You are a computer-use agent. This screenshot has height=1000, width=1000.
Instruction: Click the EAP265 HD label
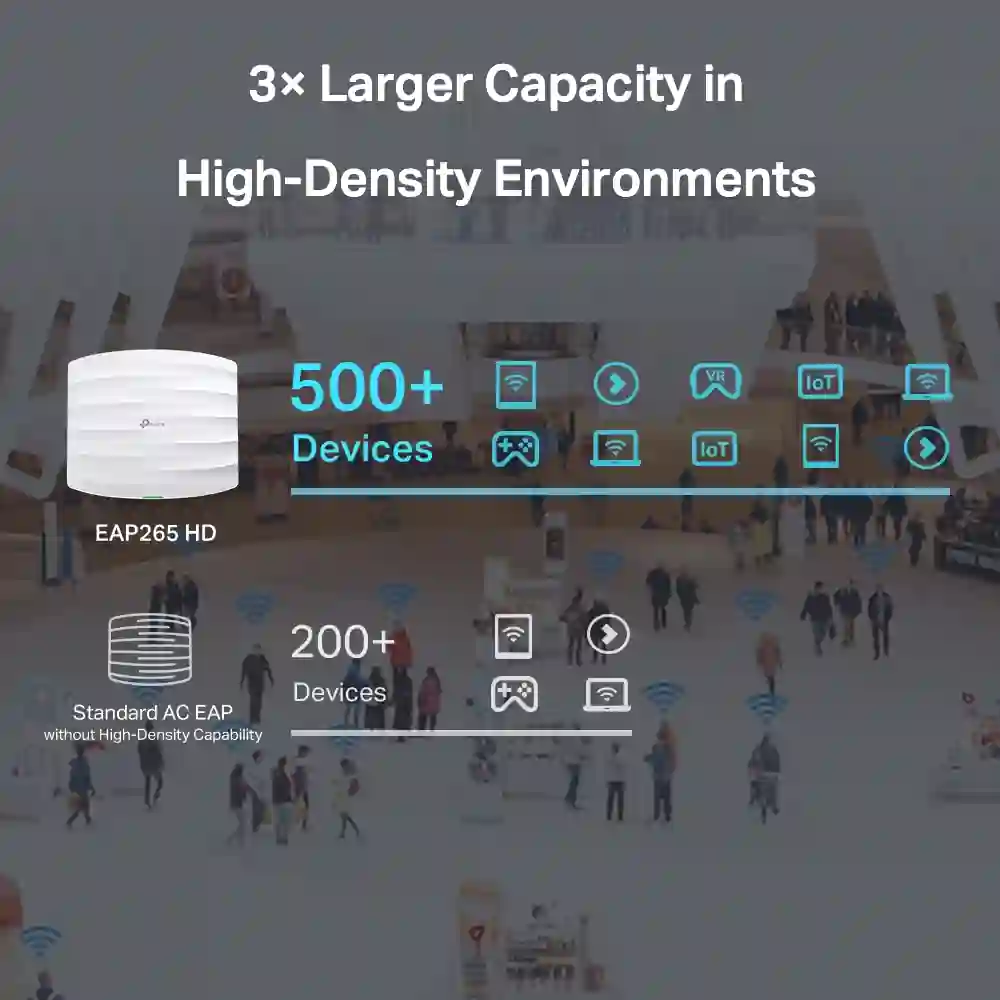point(155,533)
